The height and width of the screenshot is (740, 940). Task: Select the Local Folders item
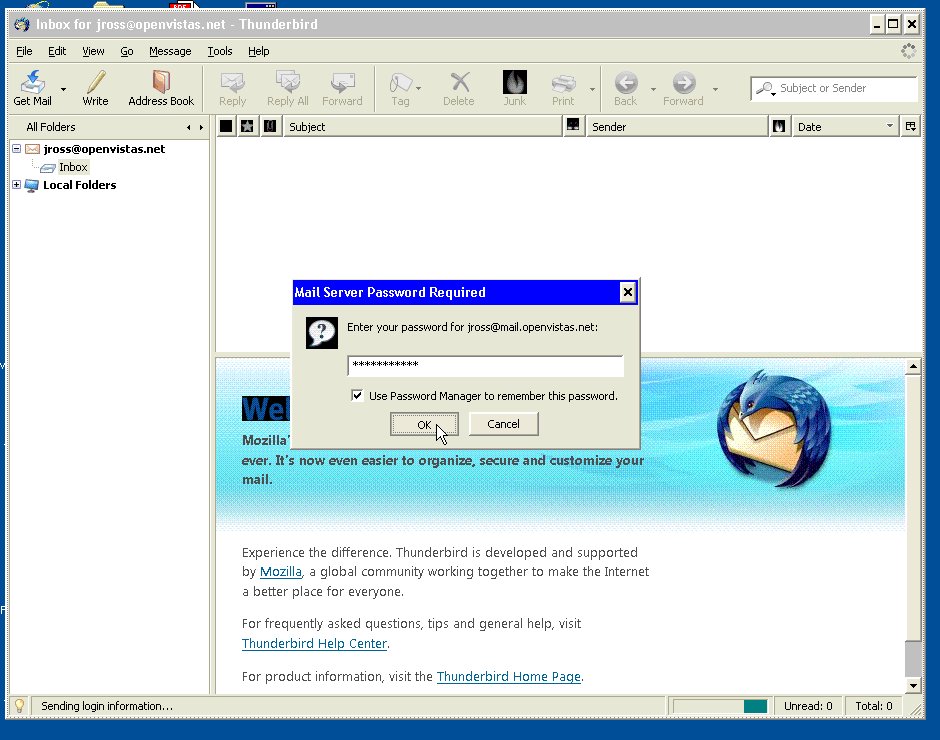coord(80,185)
